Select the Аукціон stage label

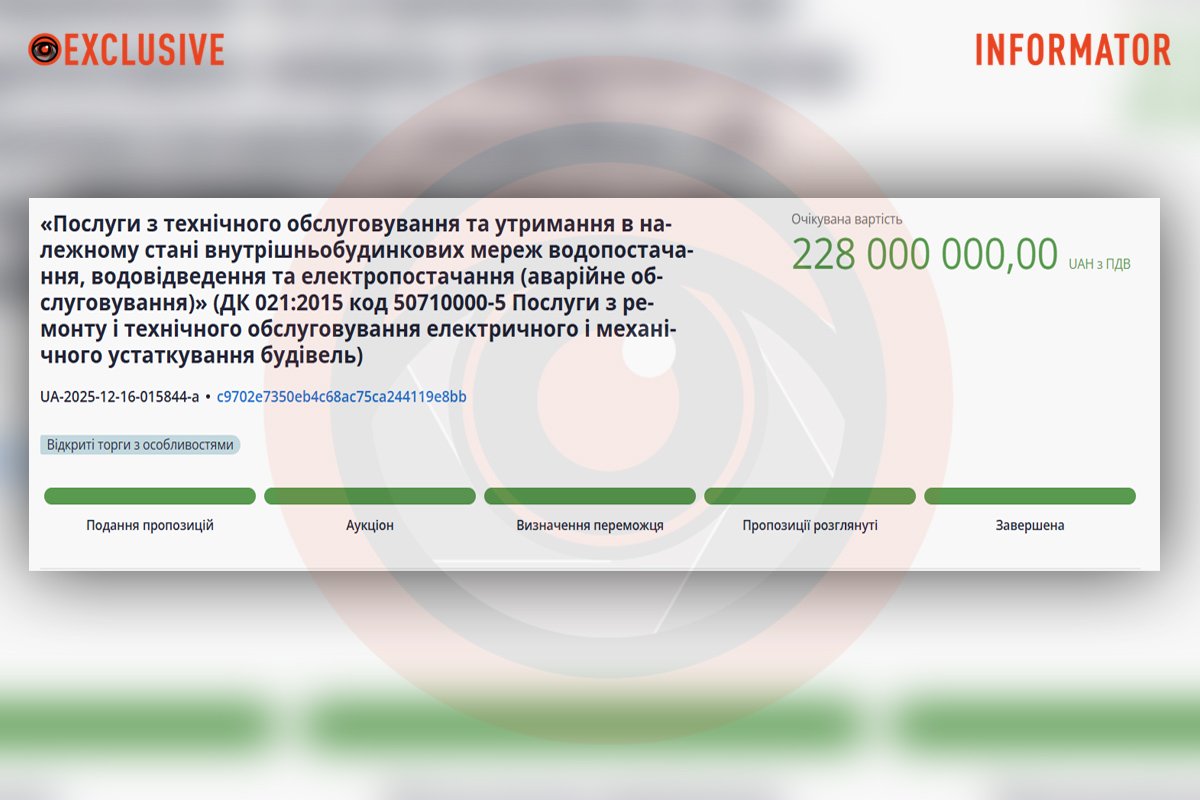(370, 525)
